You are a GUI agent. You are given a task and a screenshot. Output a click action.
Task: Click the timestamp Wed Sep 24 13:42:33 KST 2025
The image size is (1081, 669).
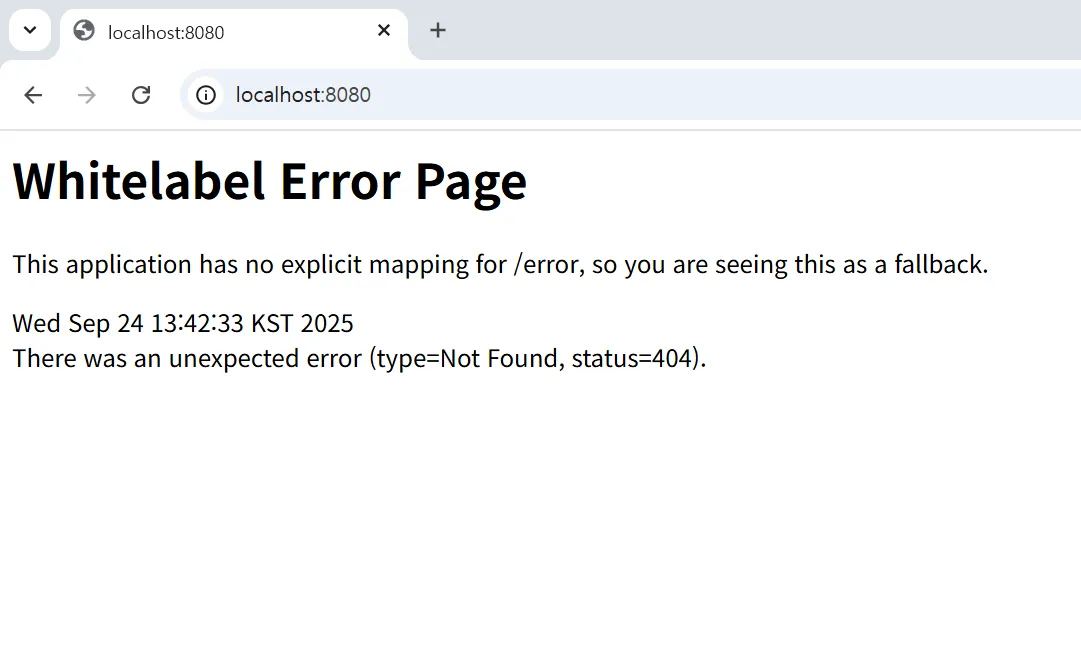(183, 323)
